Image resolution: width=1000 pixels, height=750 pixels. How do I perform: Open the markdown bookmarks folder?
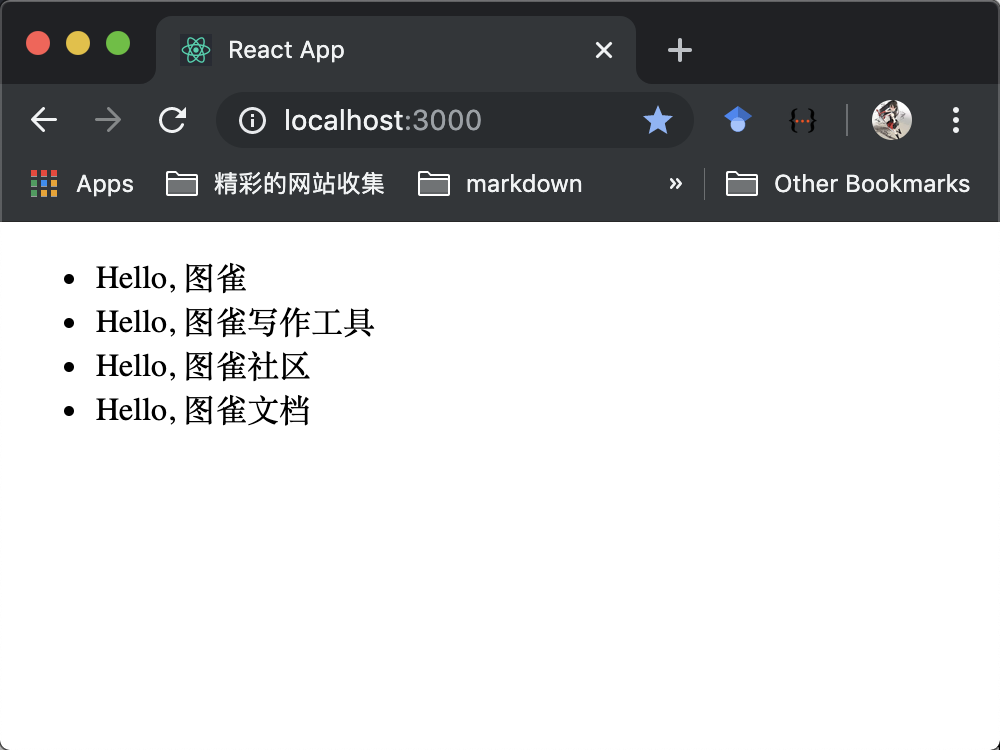pyautogui.click(x=500, y=183)
